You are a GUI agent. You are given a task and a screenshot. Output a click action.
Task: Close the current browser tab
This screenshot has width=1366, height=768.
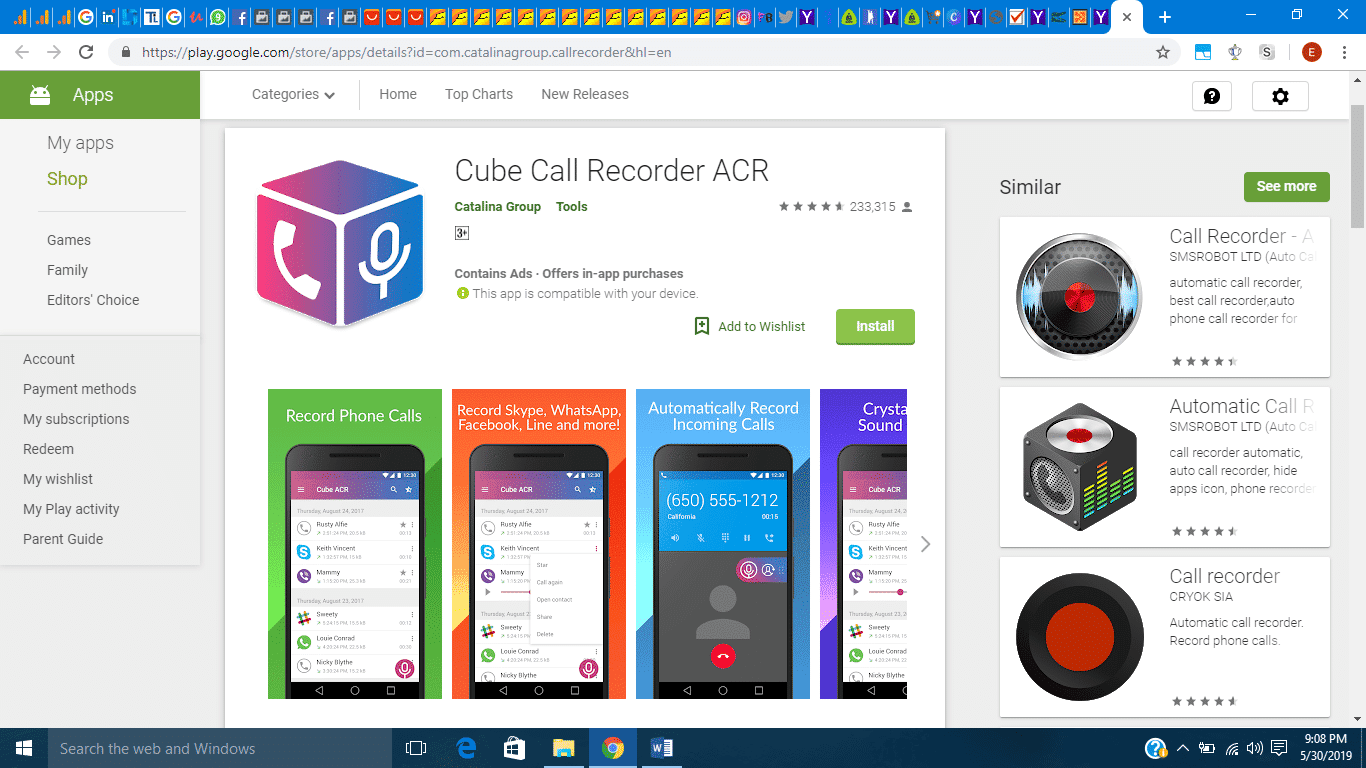[x=1127, y=17]
